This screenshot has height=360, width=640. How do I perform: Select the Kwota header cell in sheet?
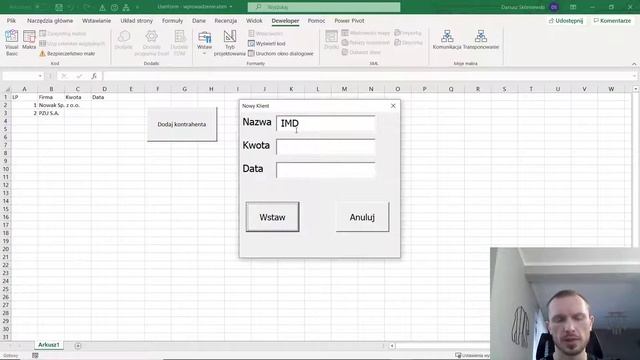point(78,97)
